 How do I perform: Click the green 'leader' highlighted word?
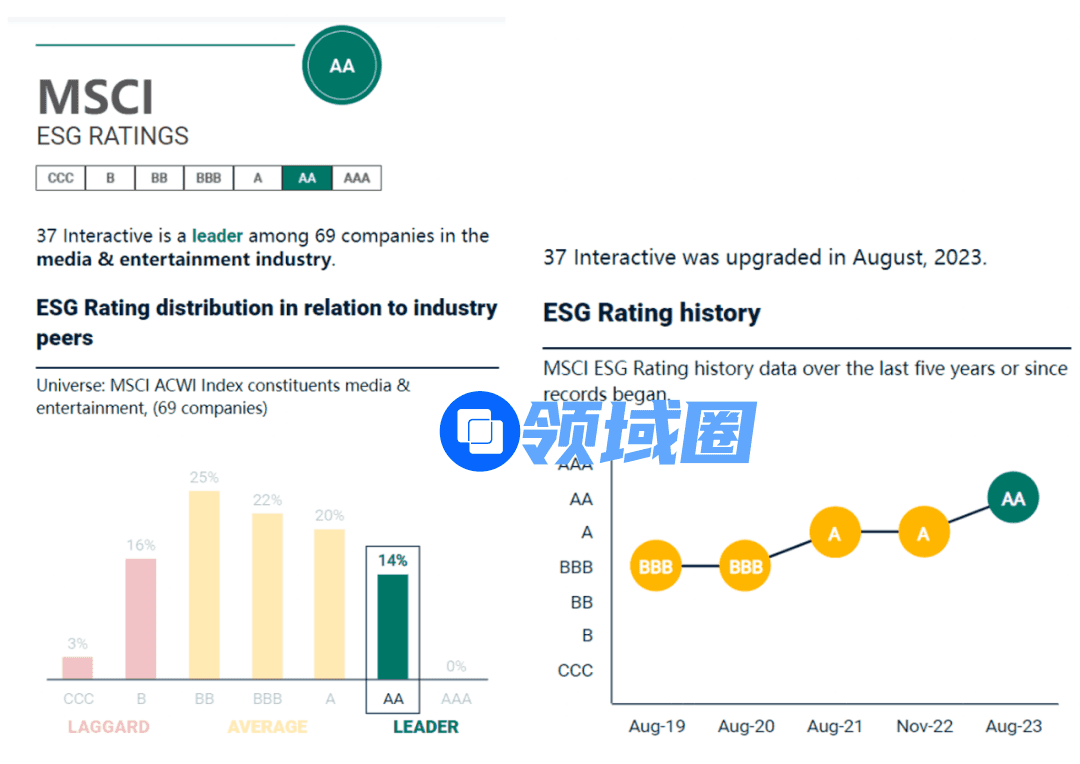pyautogui.click(x=218, y=236)
